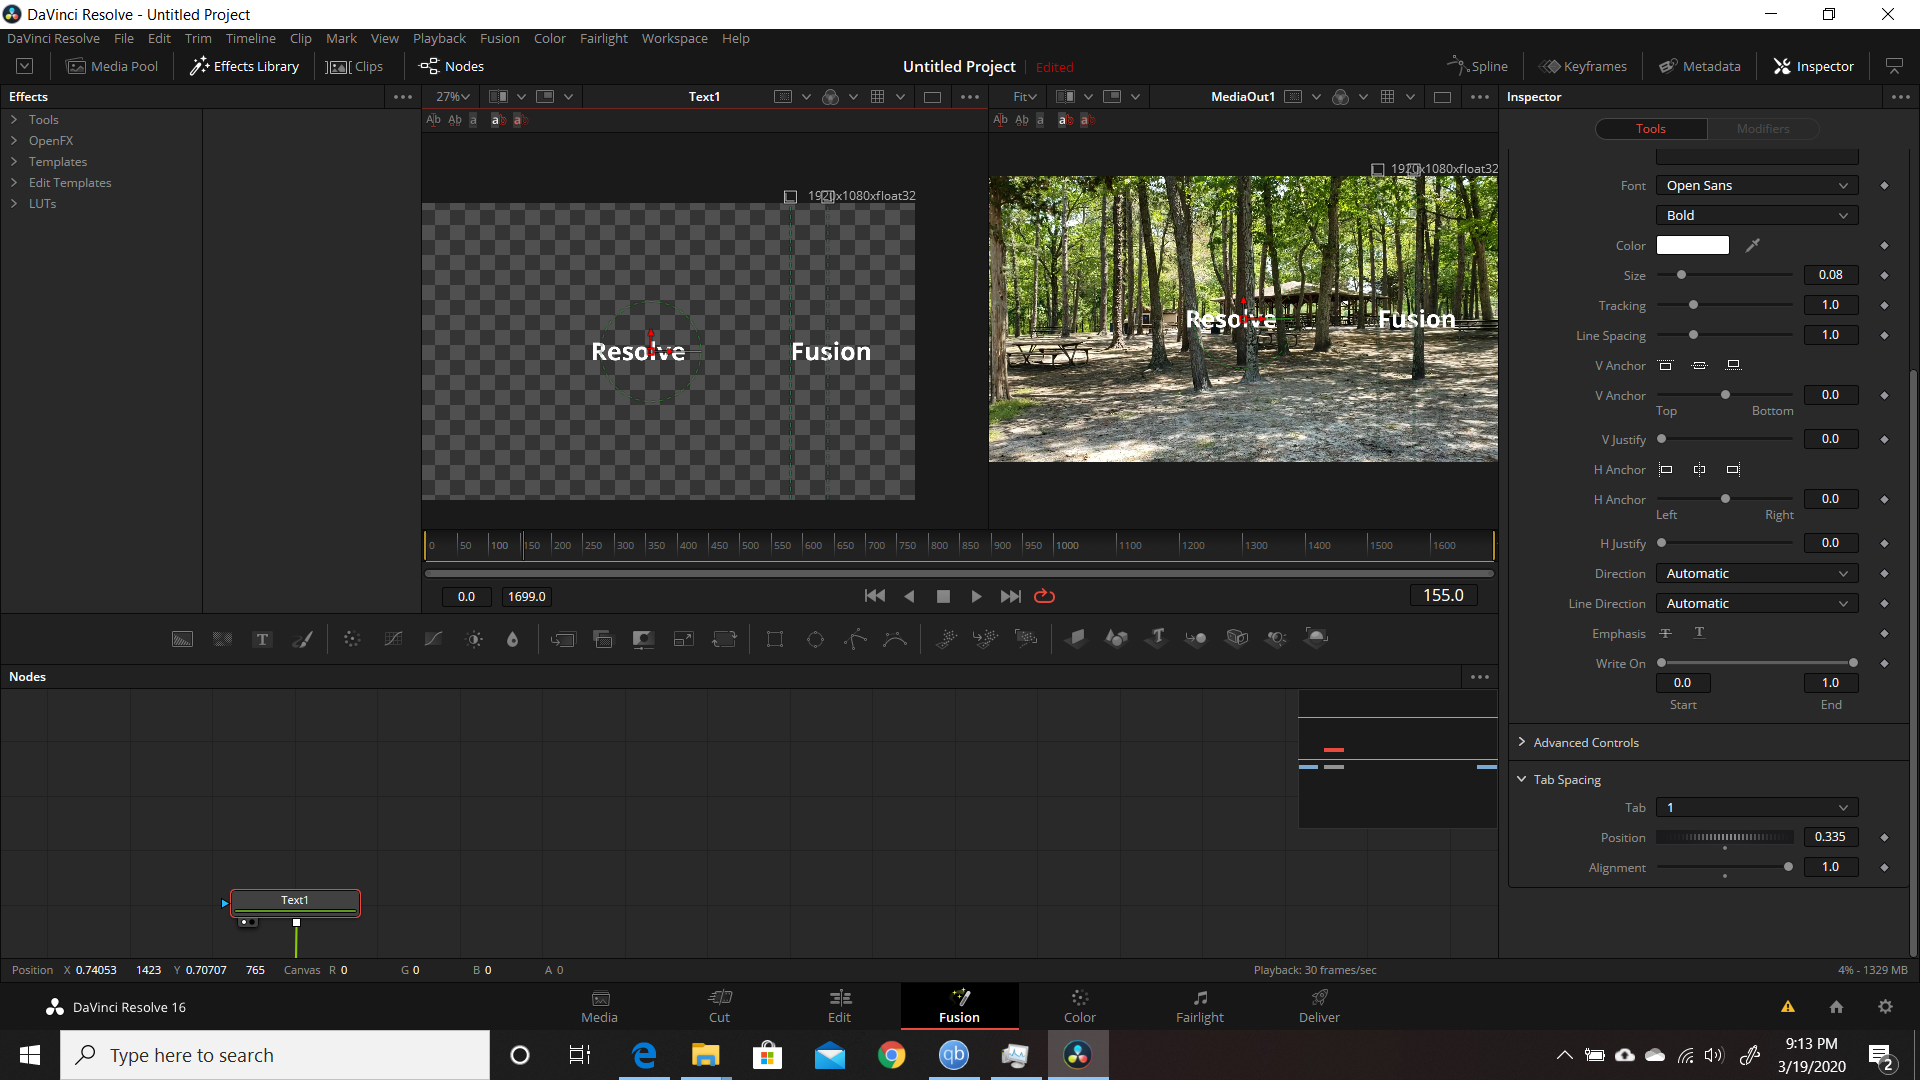
Task: Add a Transform node from the toolbar
Action: 724,639
